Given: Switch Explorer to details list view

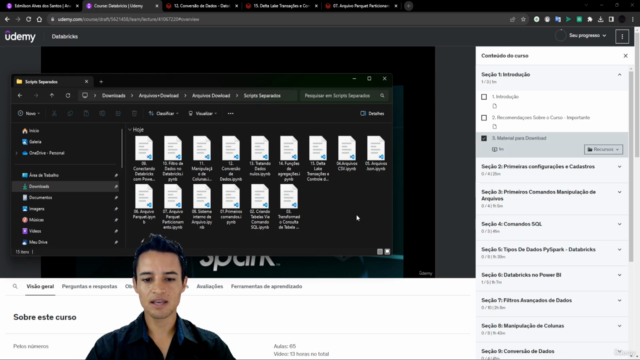Looking at the screenshot, I should pyautogui.click(x=380, y=252).
